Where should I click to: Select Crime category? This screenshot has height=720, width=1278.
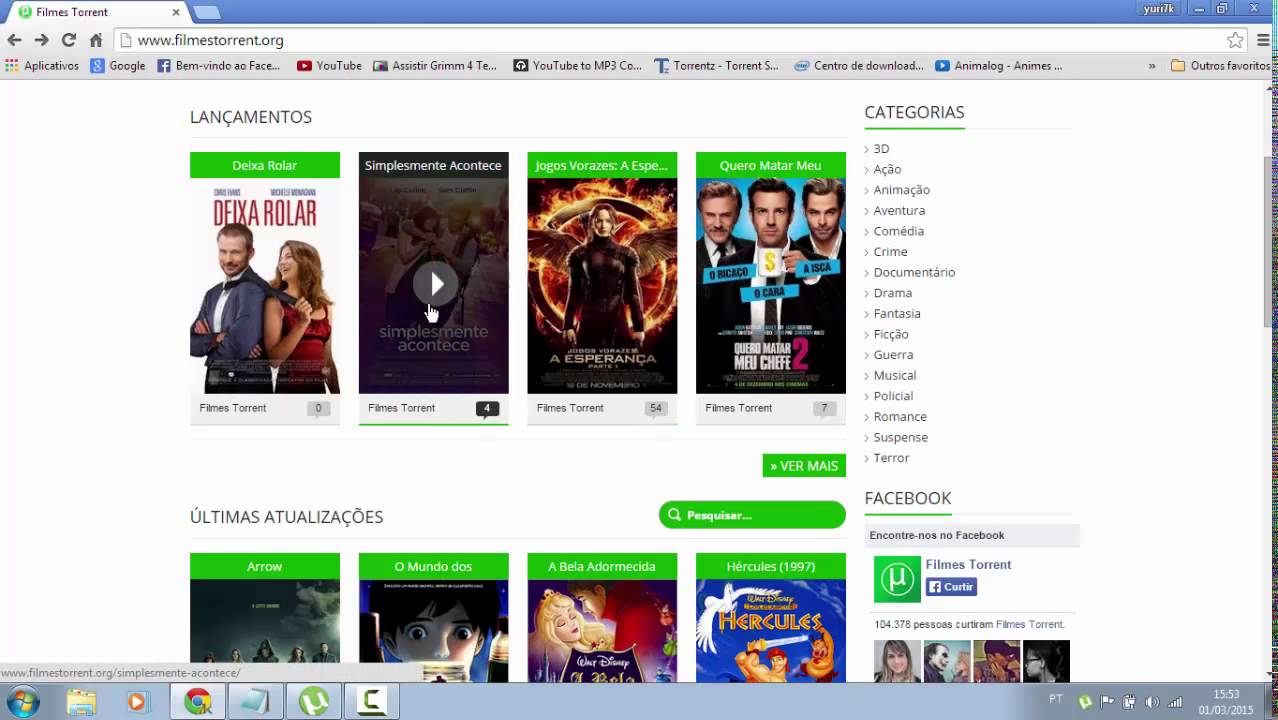point(890,252)
